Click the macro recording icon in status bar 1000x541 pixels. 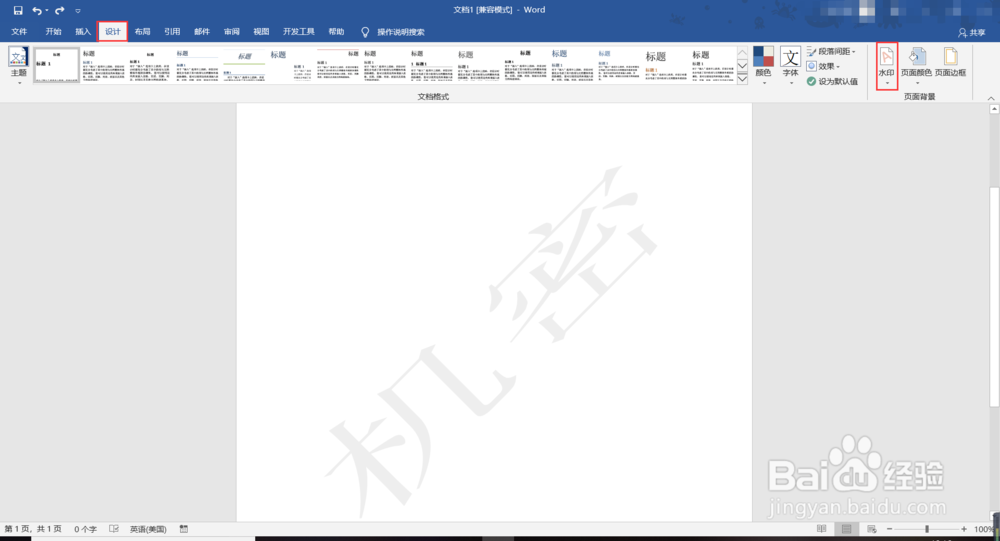[184, 529]
